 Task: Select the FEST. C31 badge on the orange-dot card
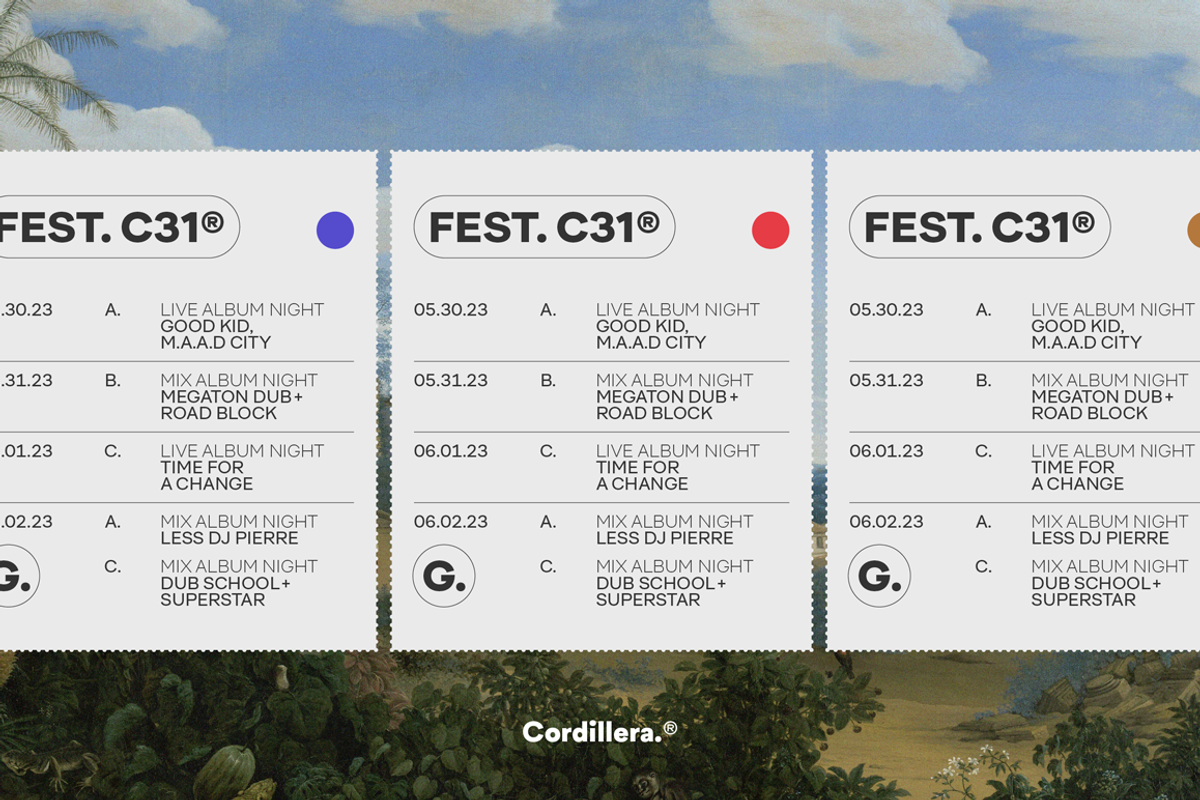[979, 227]
